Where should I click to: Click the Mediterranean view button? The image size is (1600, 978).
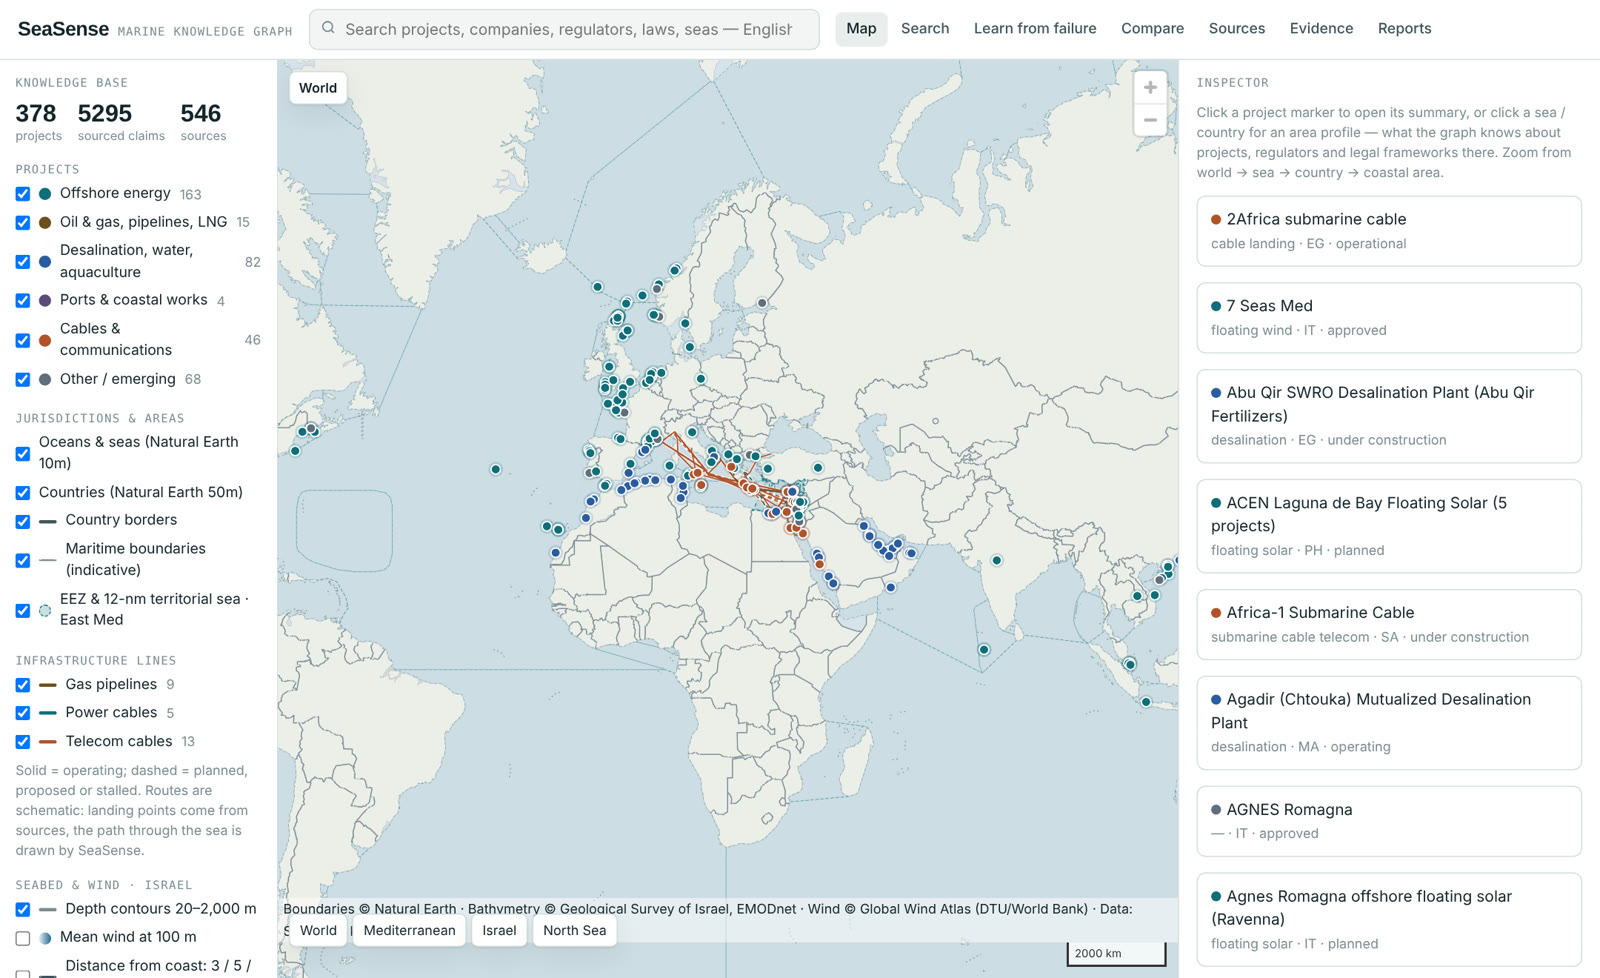click(409, 931)
